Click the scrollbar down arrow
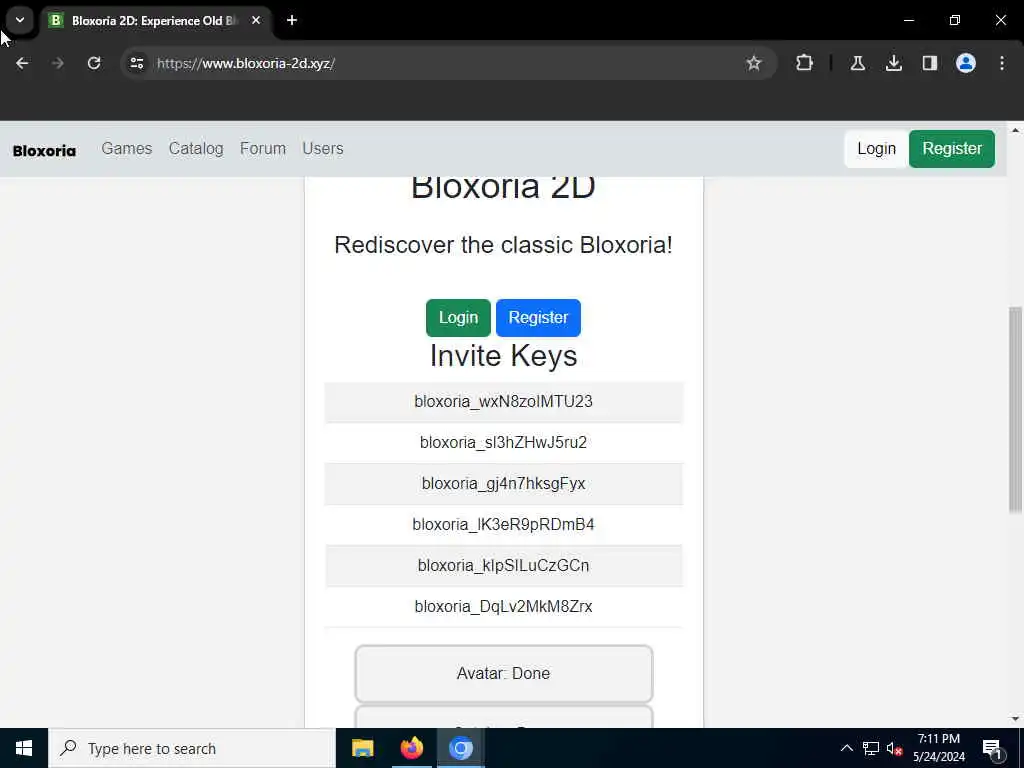 (1015, 719)
